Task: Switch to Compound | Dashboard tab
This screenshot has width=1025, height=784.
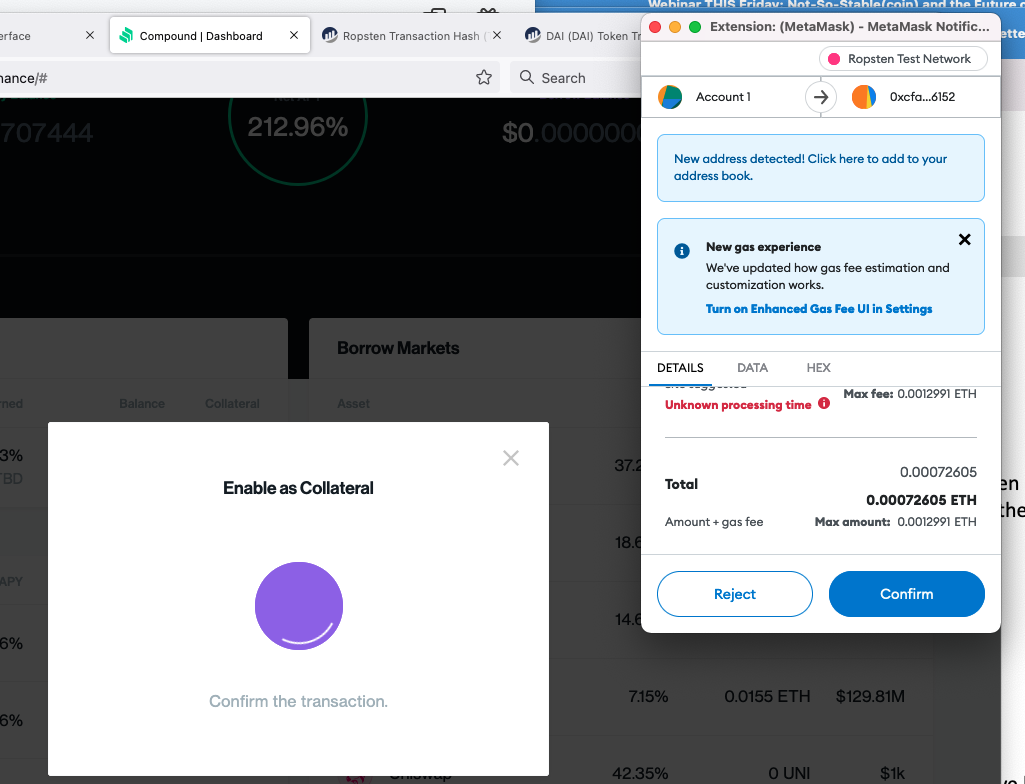Action: pyautogui.click(x=209, y=35)
